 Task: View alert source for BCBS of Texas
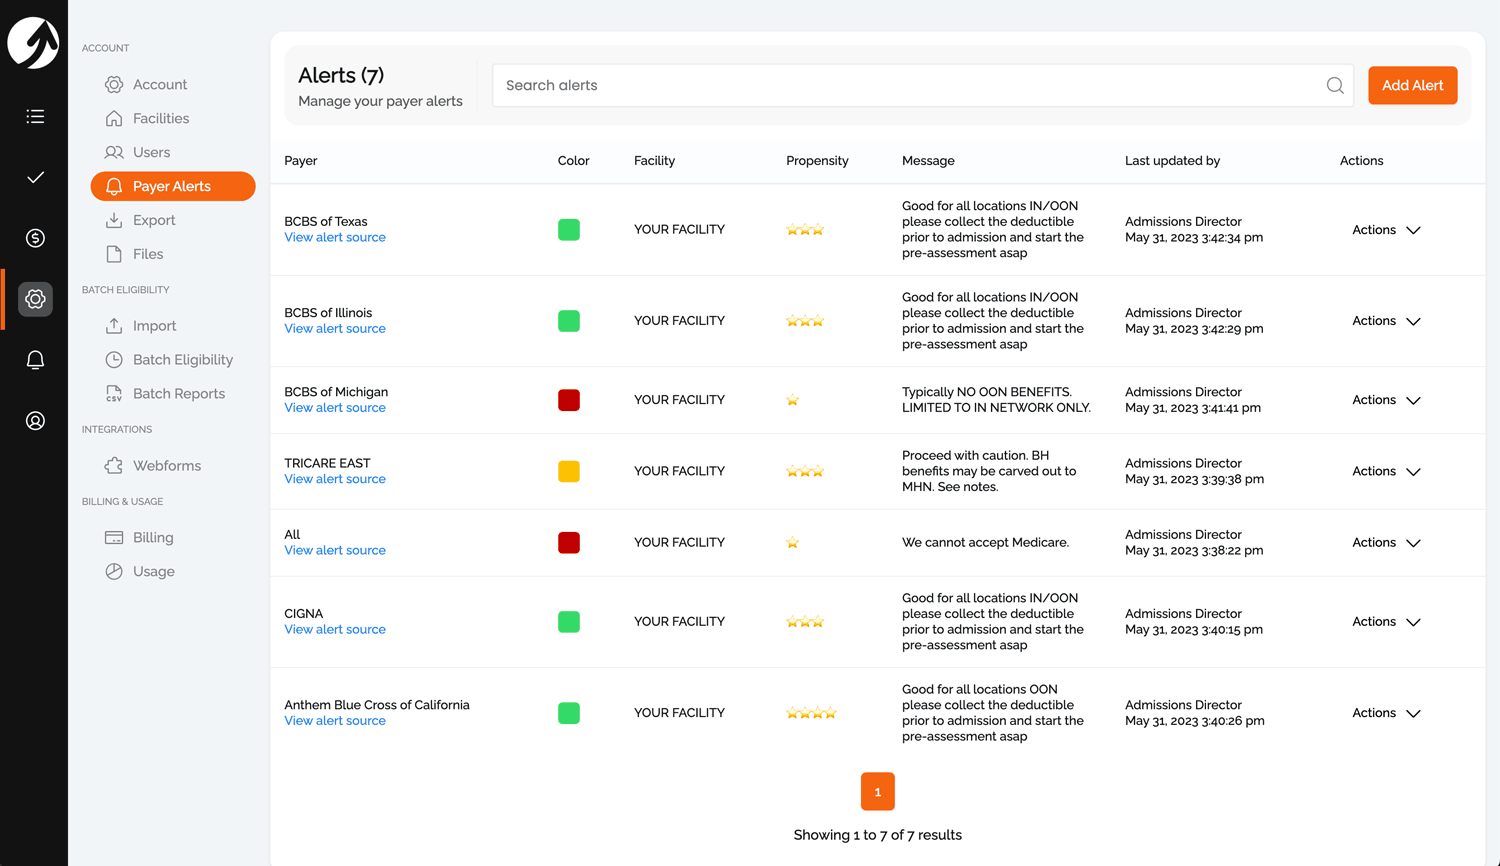coord(335,238)
